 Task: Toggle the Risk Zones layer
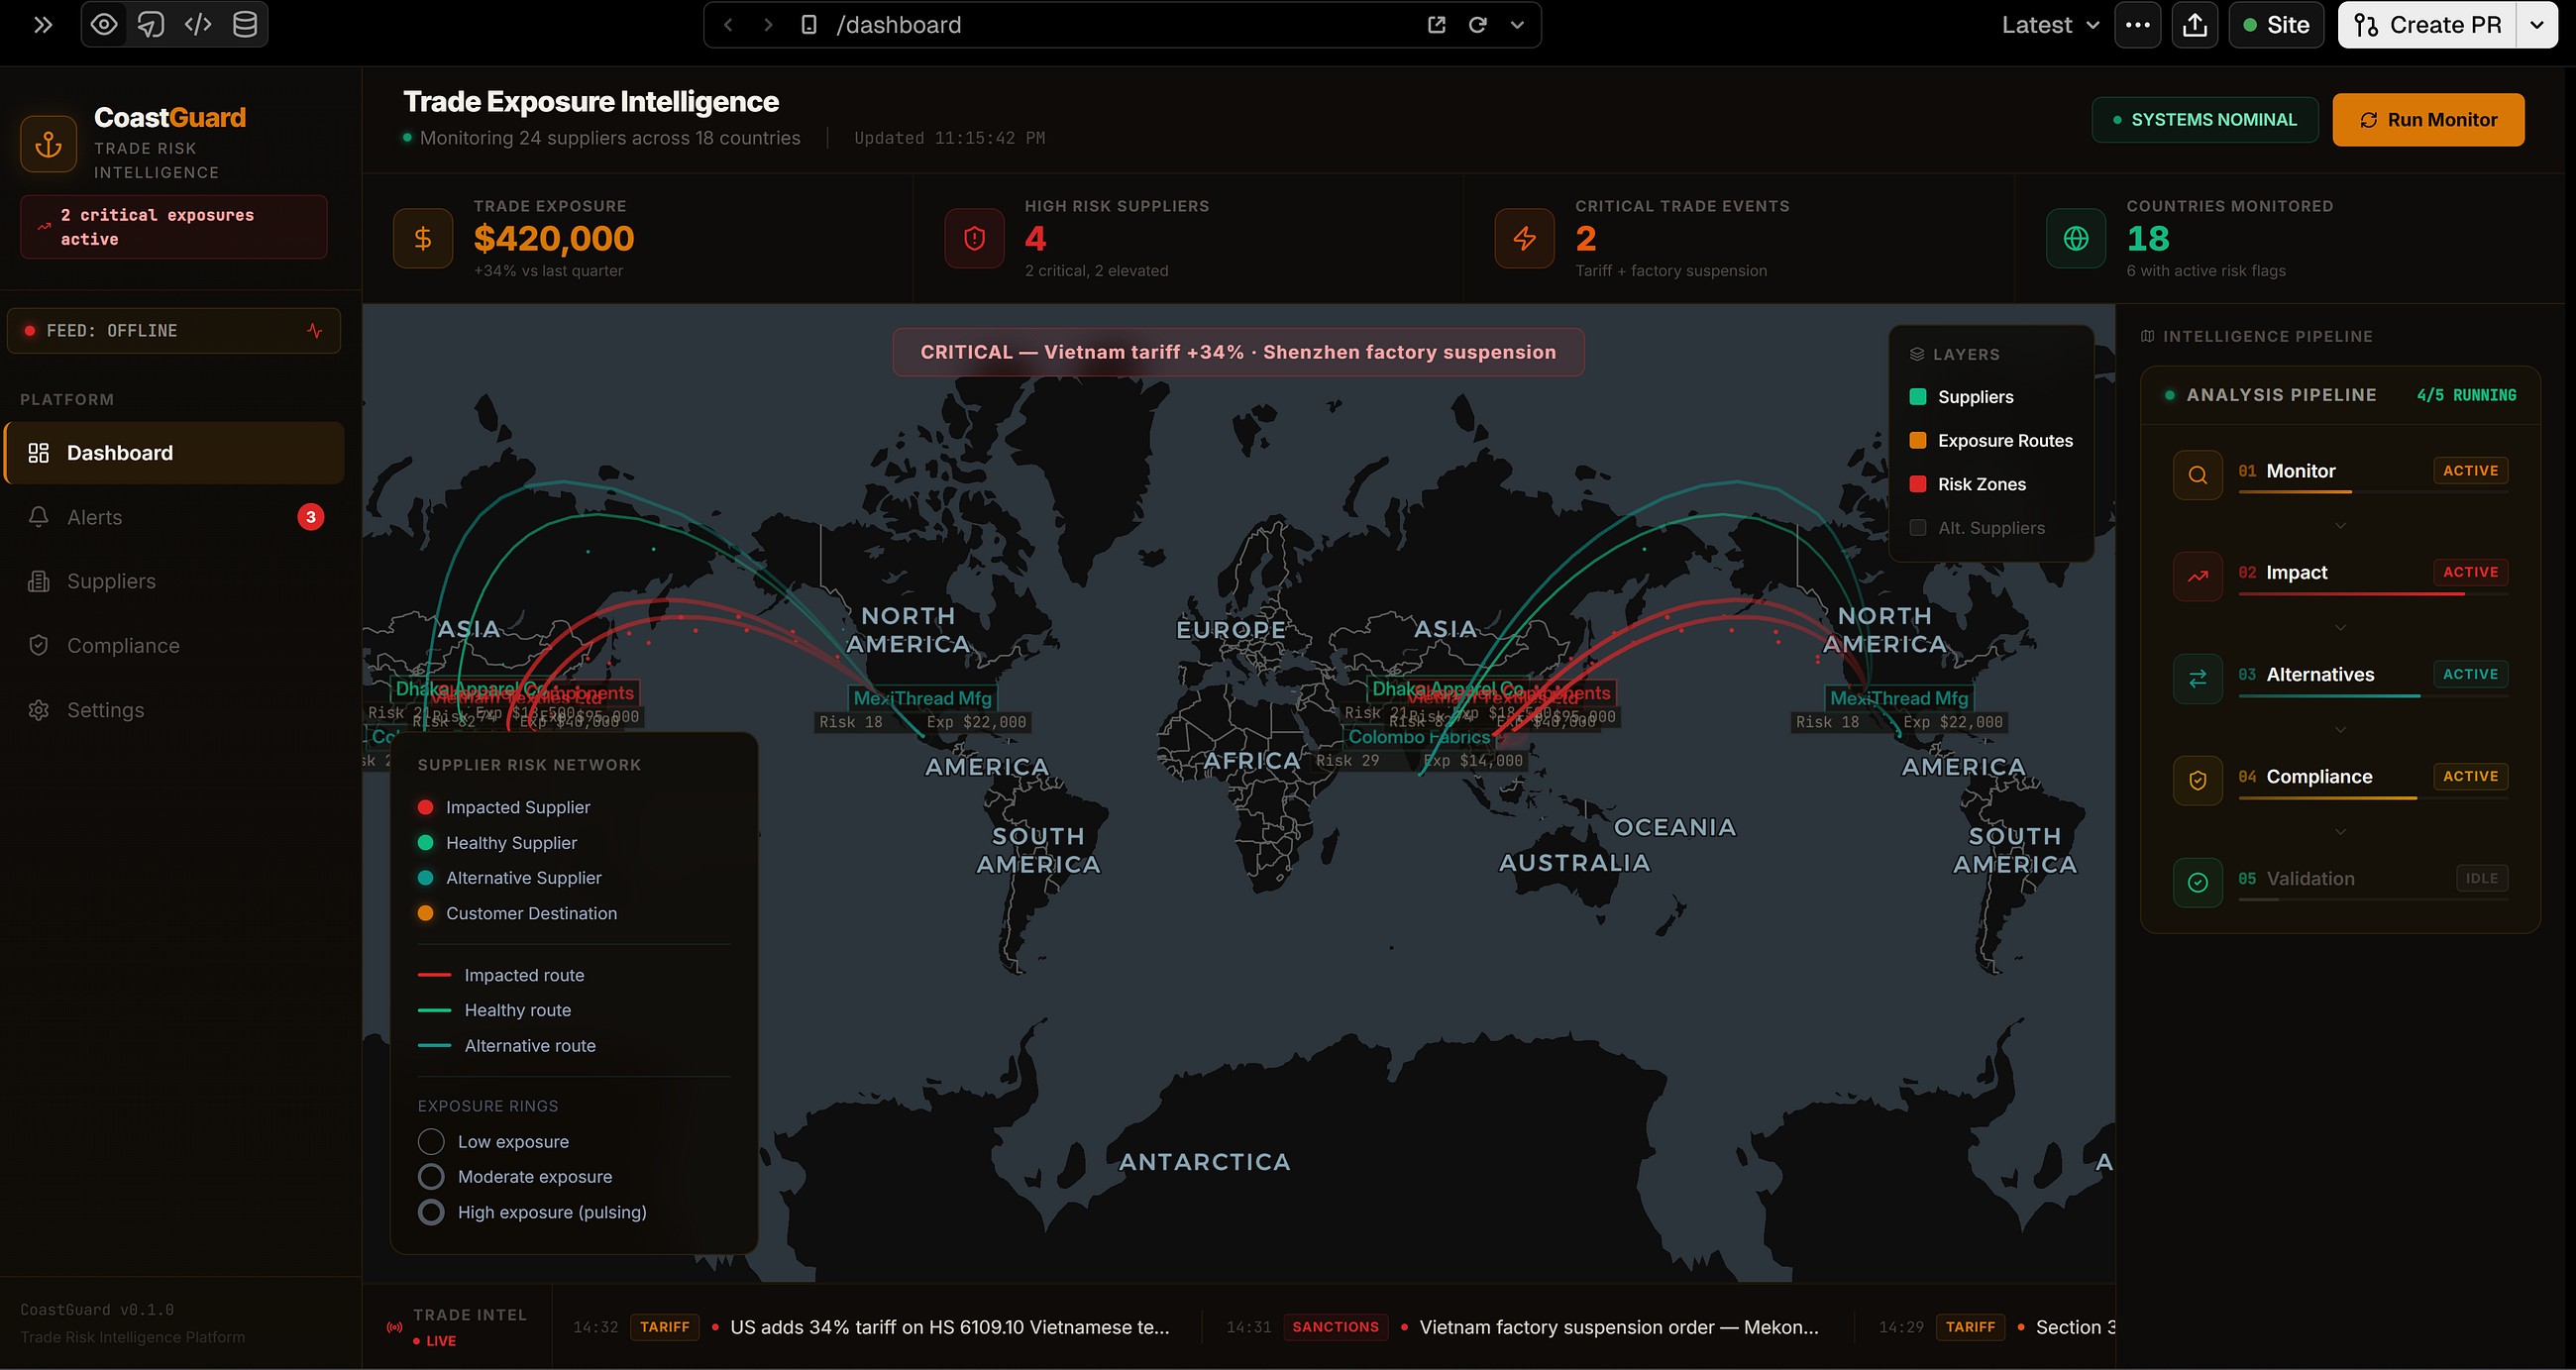1967,485
